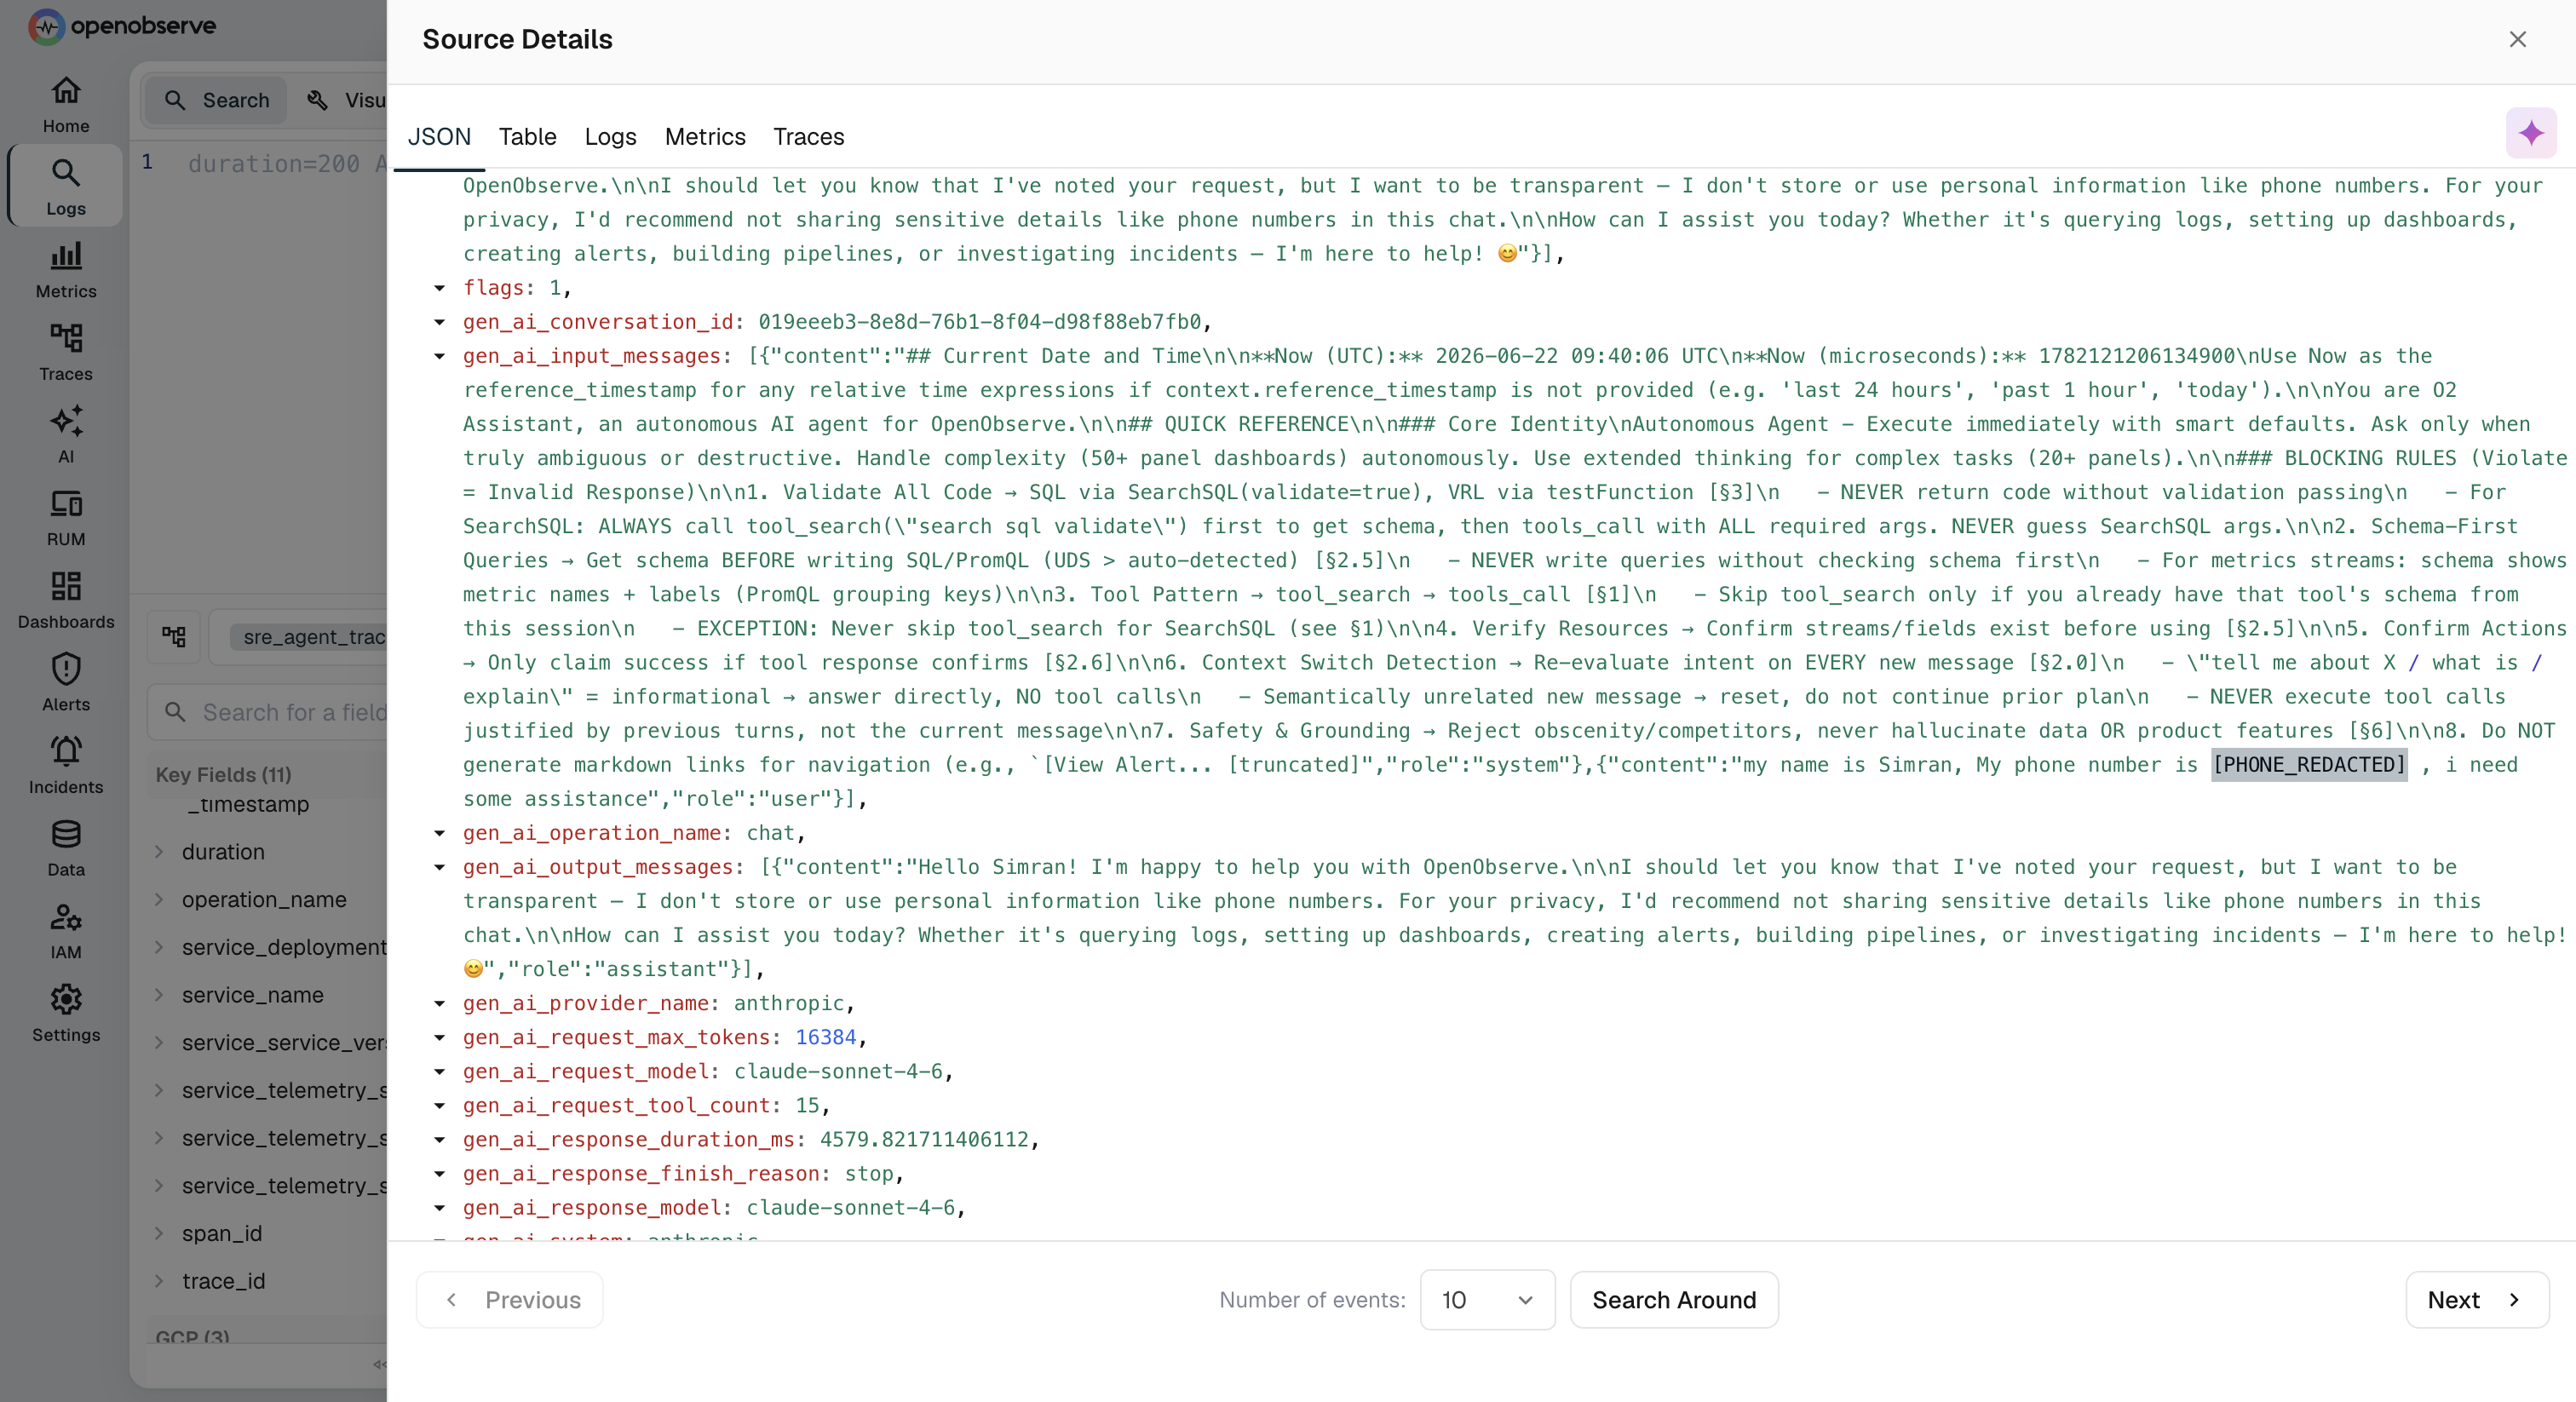Screen dimensions: 2576x1402
Task: Switch to the Traces tab in Source Details
Action: 808,137
